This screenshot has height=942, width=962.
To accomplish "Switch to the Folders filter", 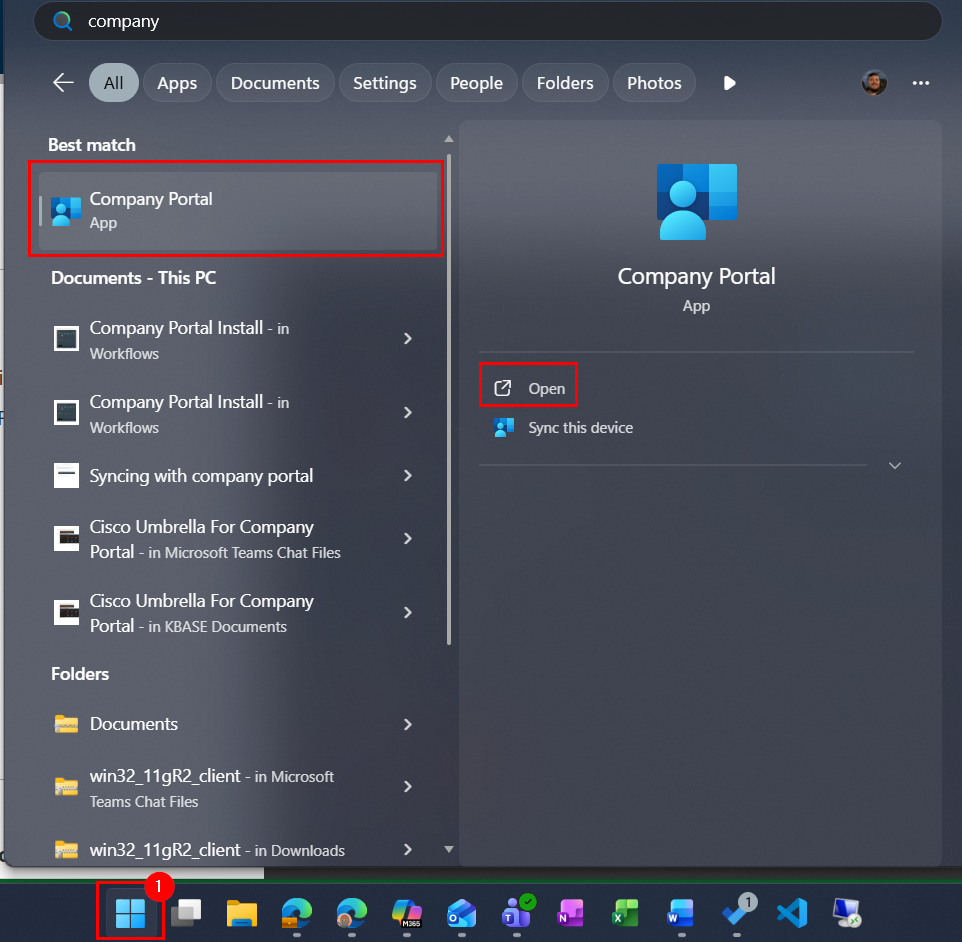I will (565, 83).
